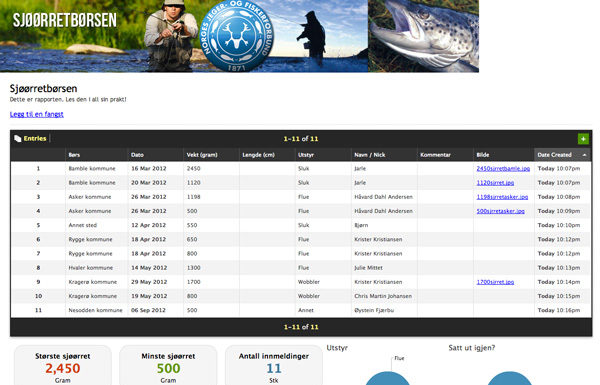
Task: Open the 1120sjrret.jpg image link
Action: [495, 183]
